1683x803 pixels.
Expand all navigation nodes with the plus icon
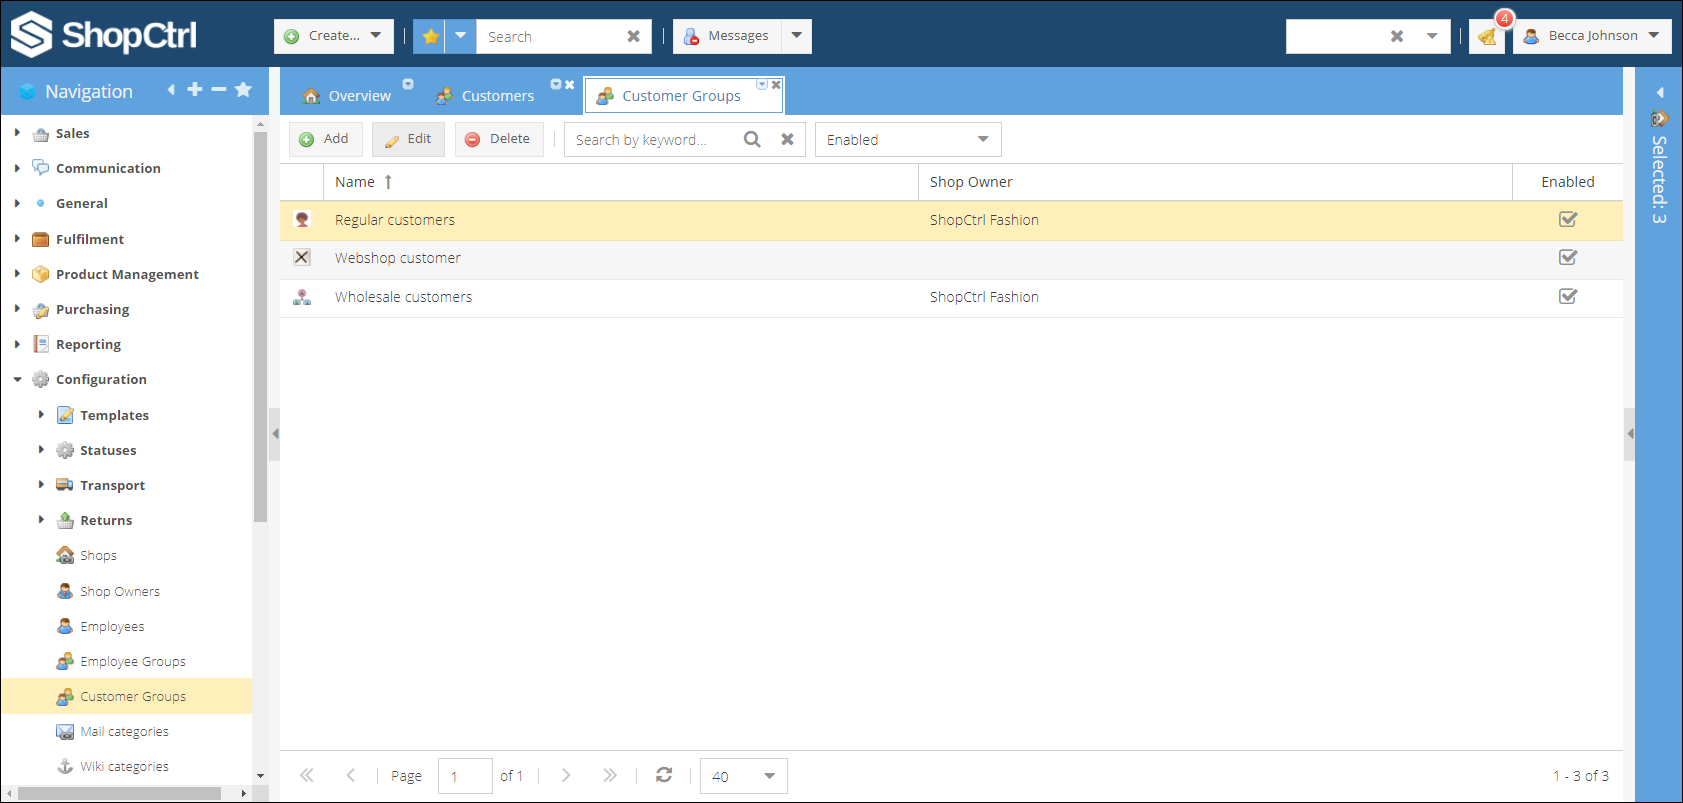(x=195, y=90)
